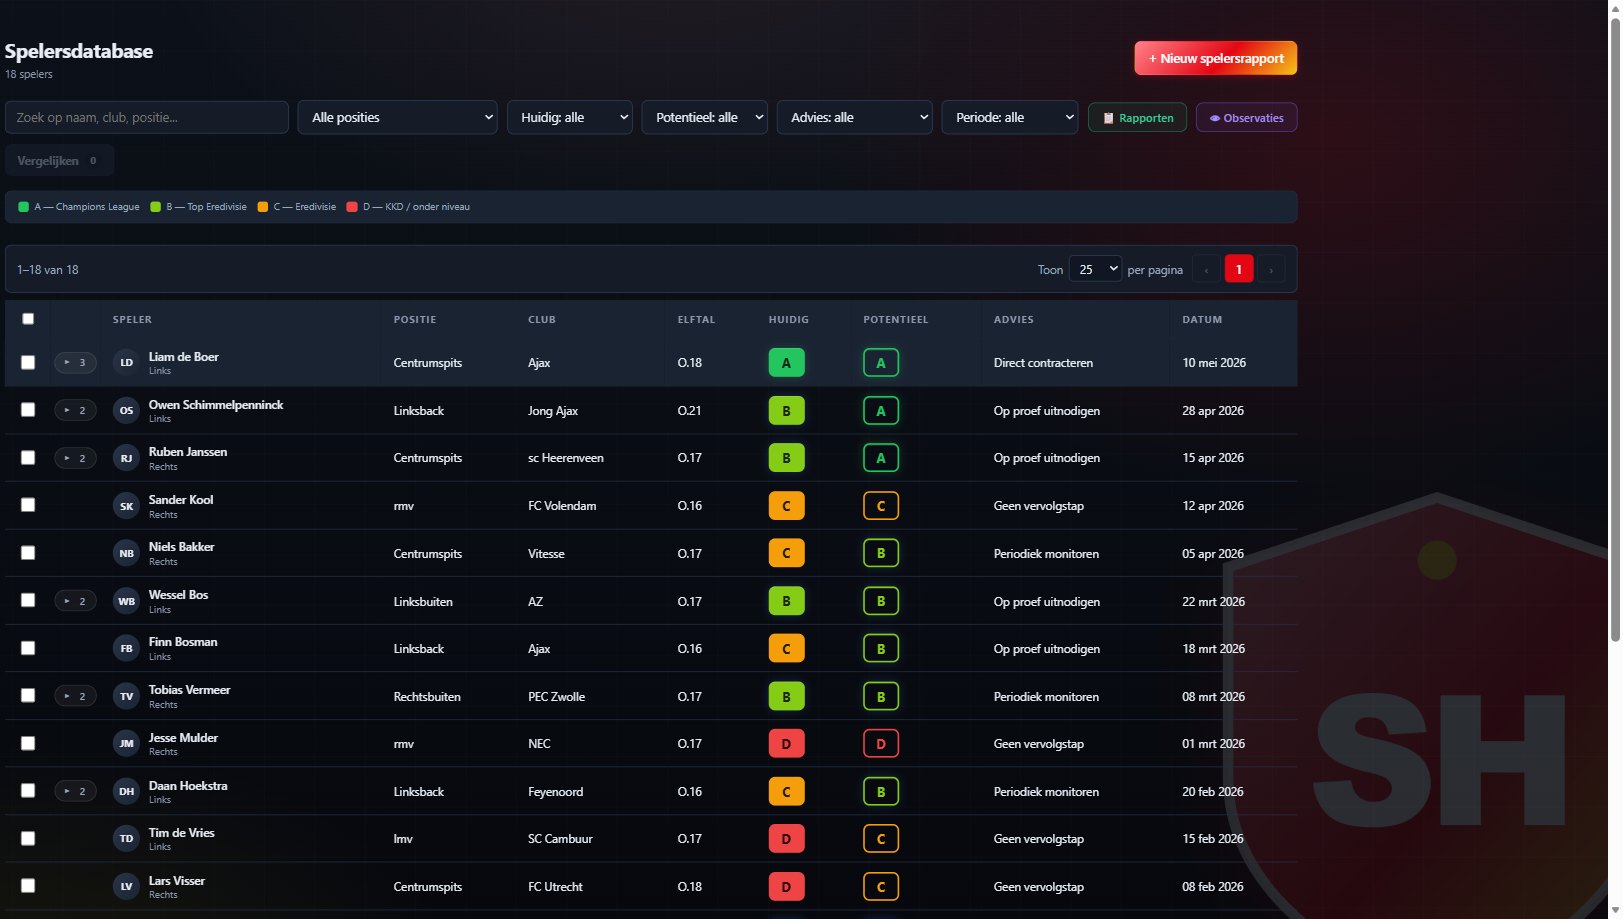Go to page 1 in pagination
This screenshot has width=1623, height=919.
click(1239, 269)
